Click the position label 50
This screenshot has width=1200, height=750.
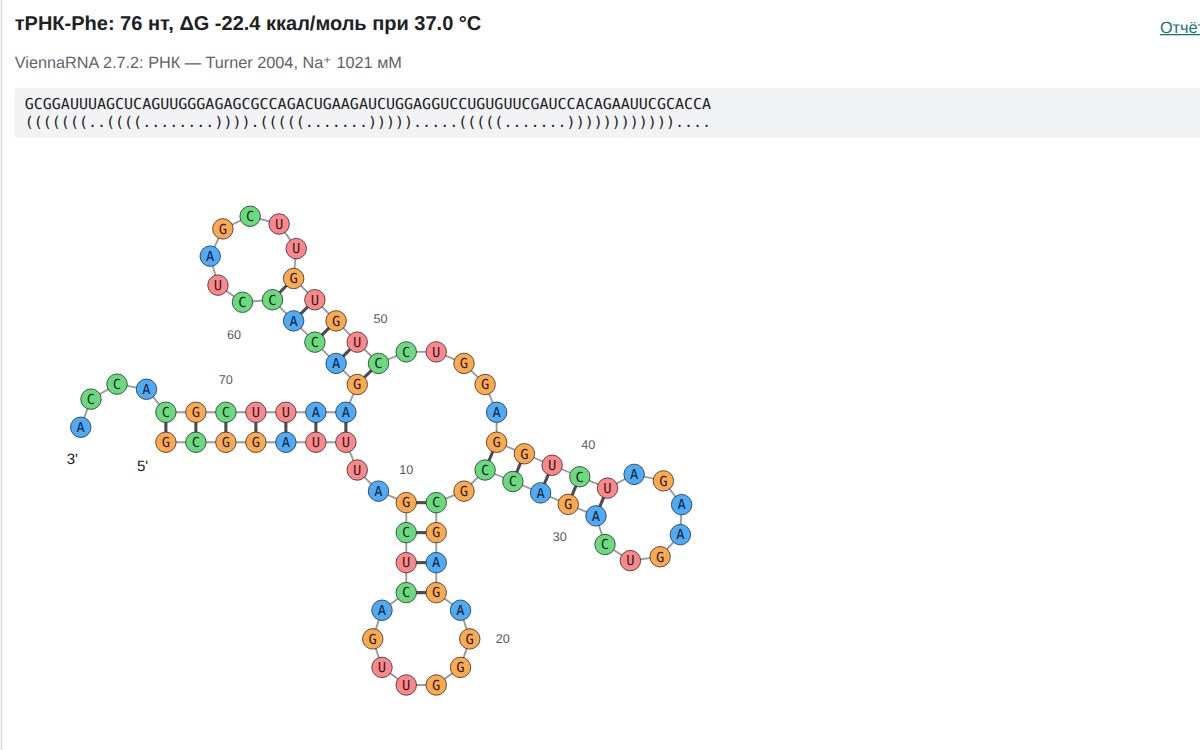pos(380,319)
